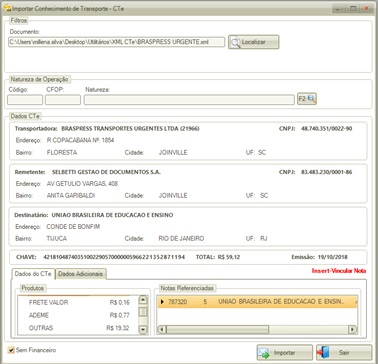Click the Sair button to exit
378x364 pixels.
coord(344,352)
